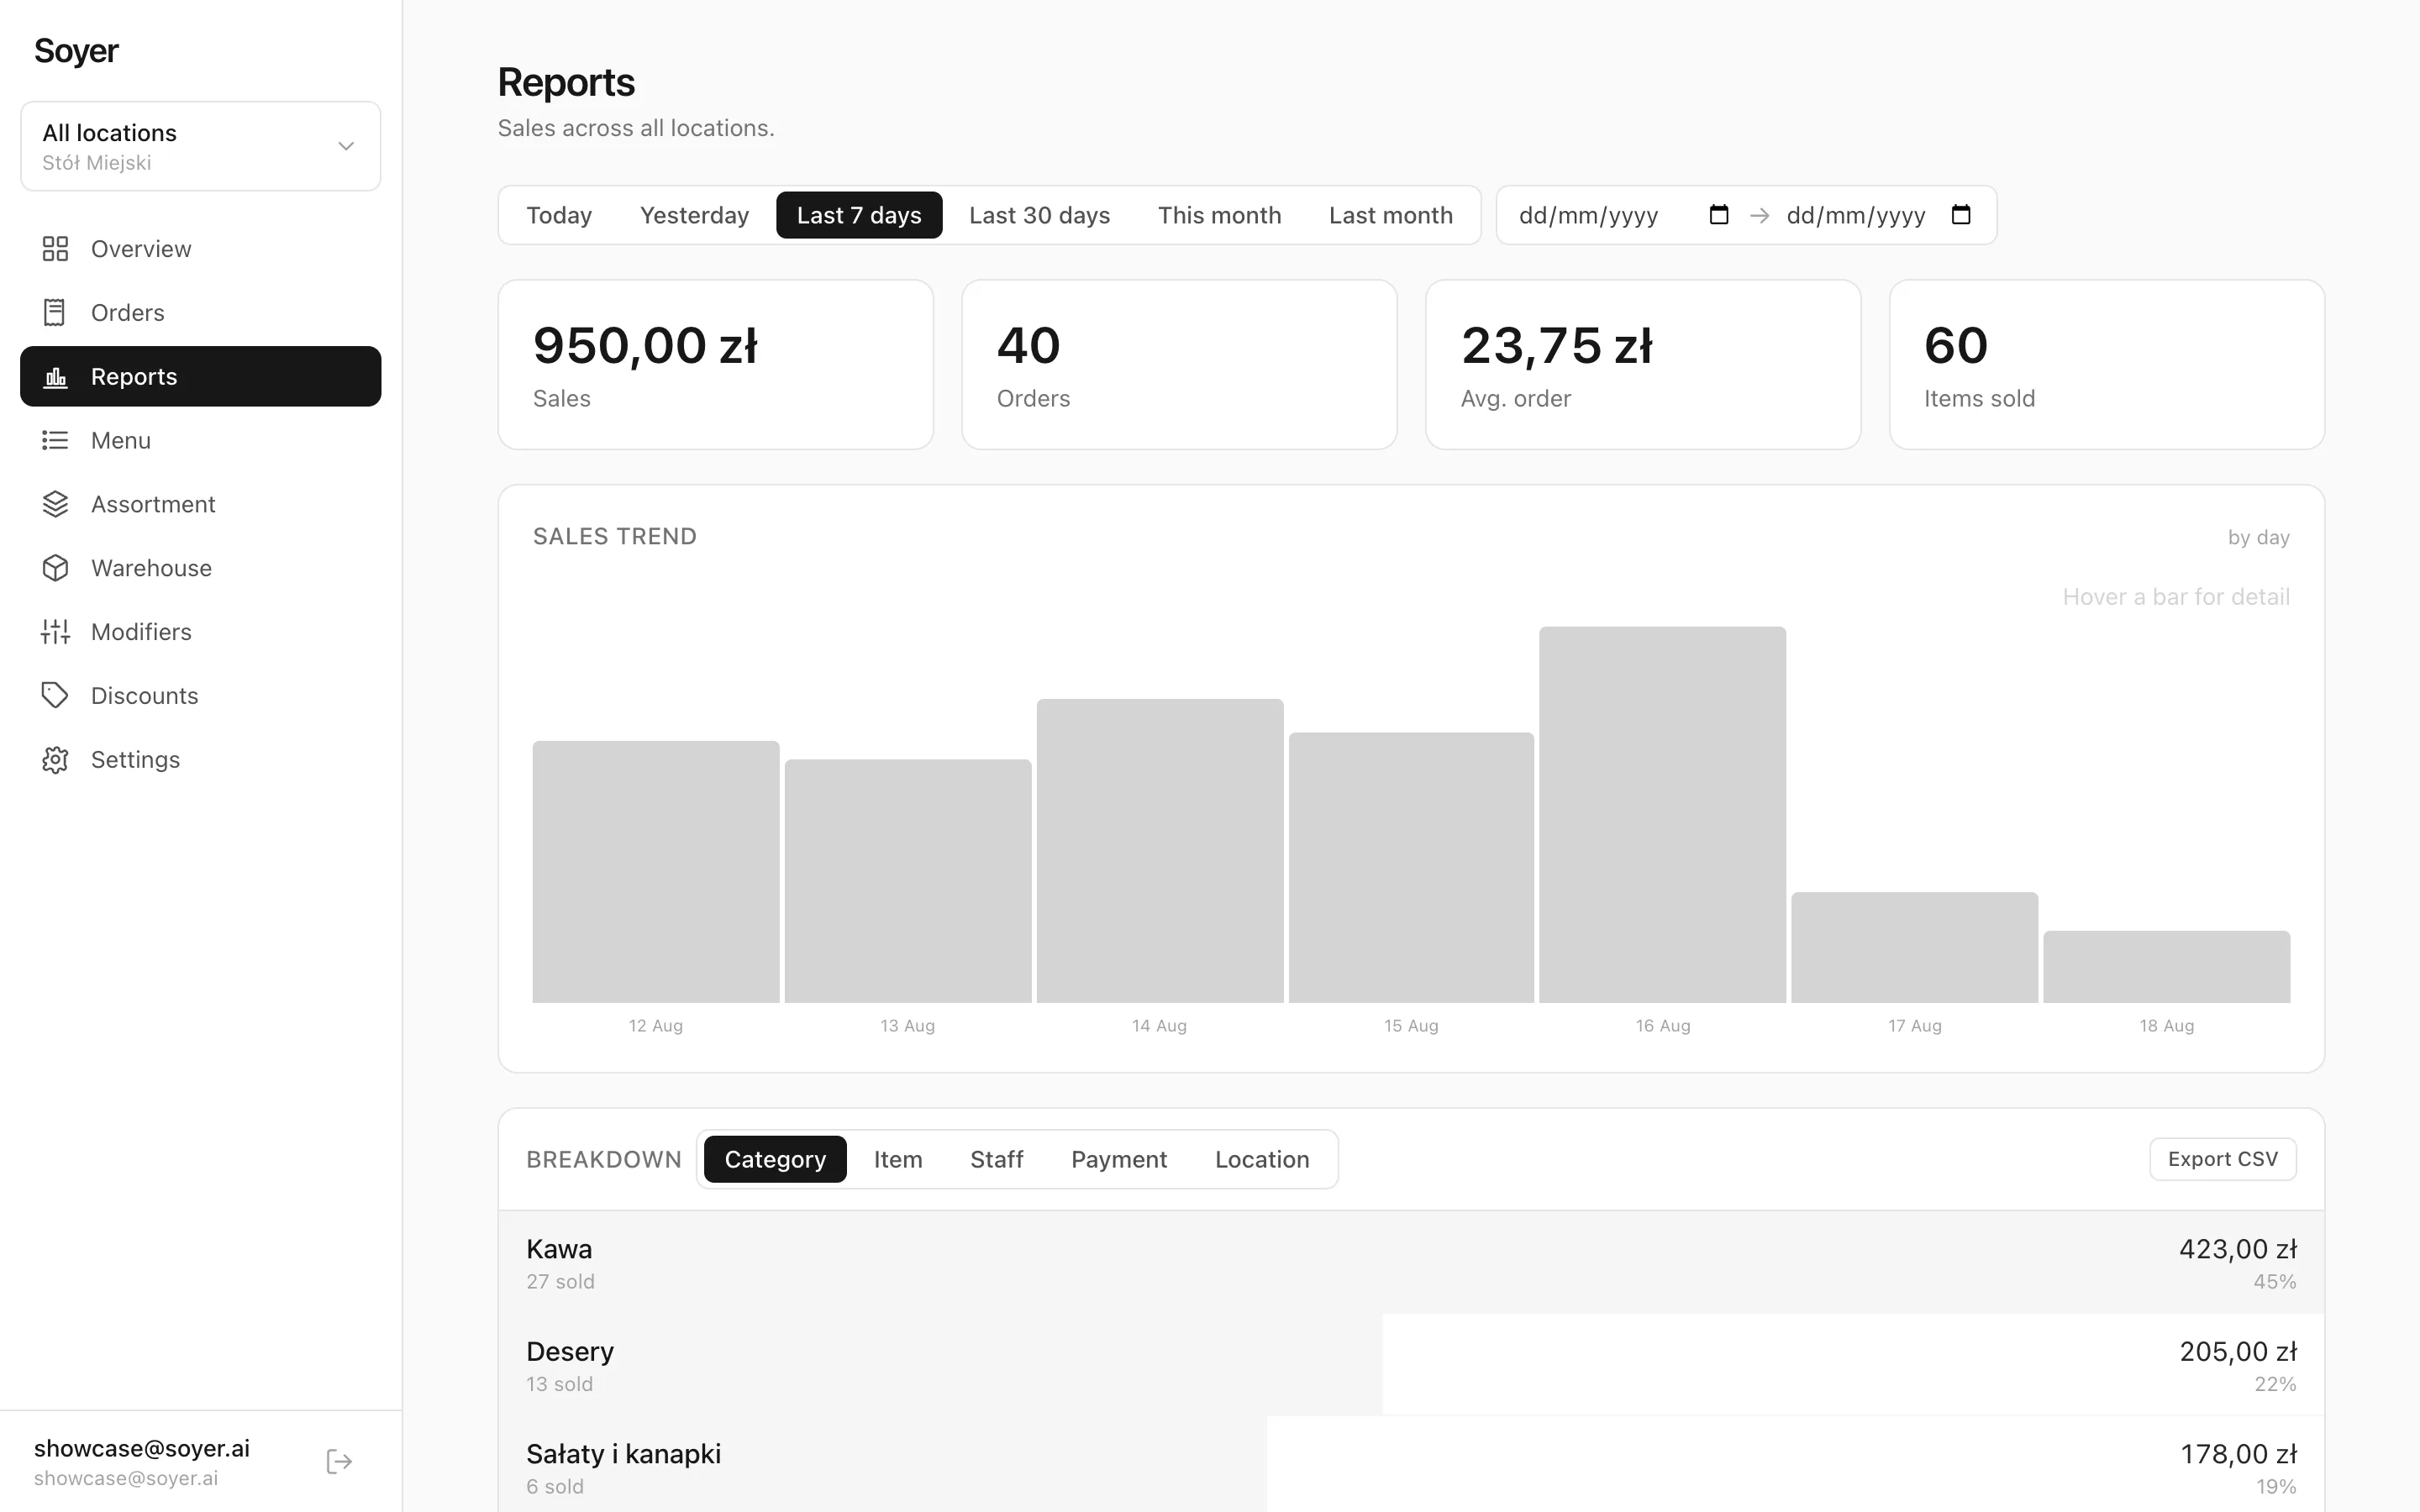
Task: Show breakdown by Payment
Action: pos(1119,1159)
